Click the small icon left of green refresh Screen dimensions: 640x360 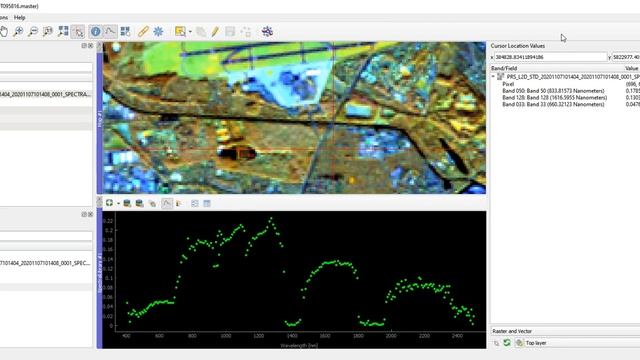[x=496, y=343]
